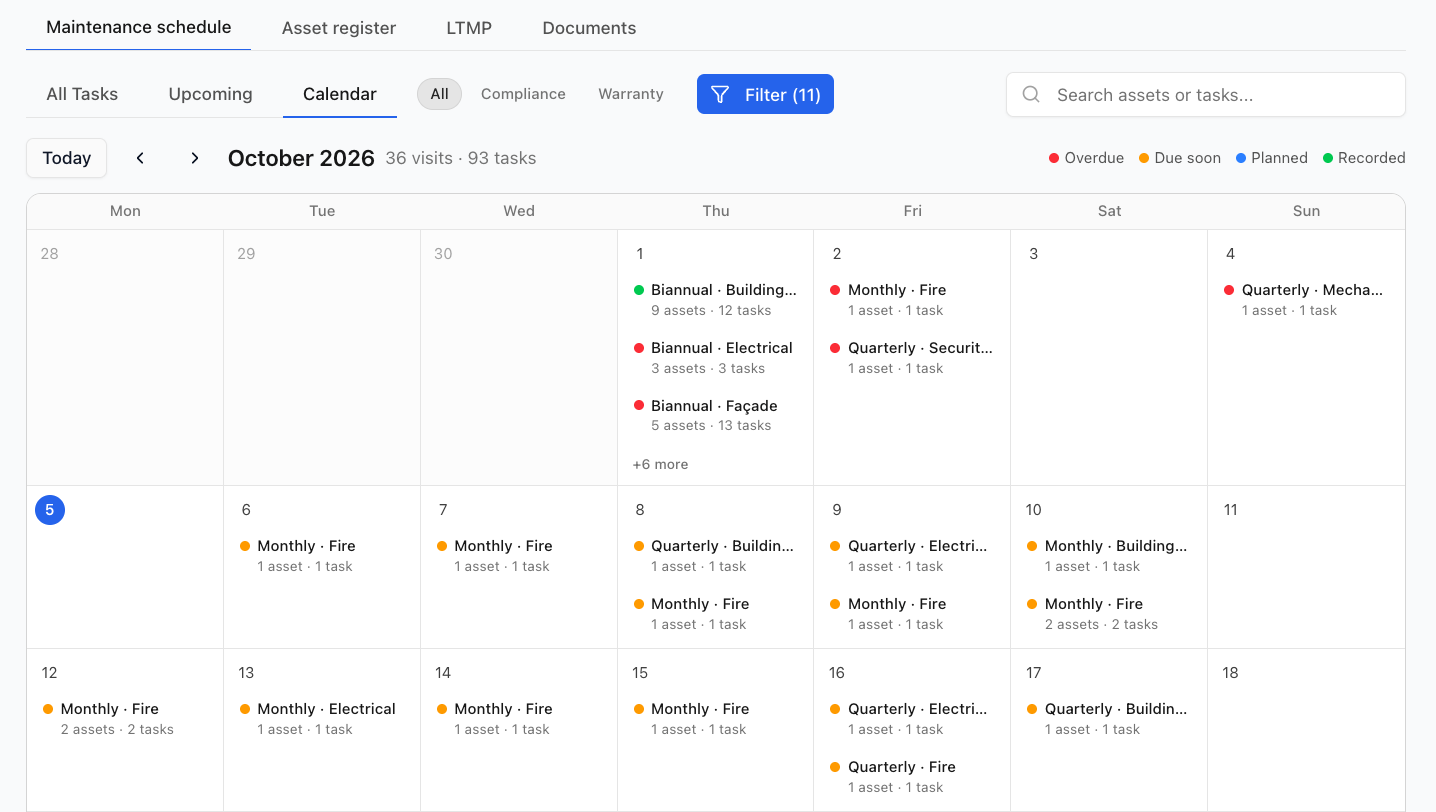Focus the Search assets or tasks field
This screenshot has height=812, width=1436.
[1206, 95]
